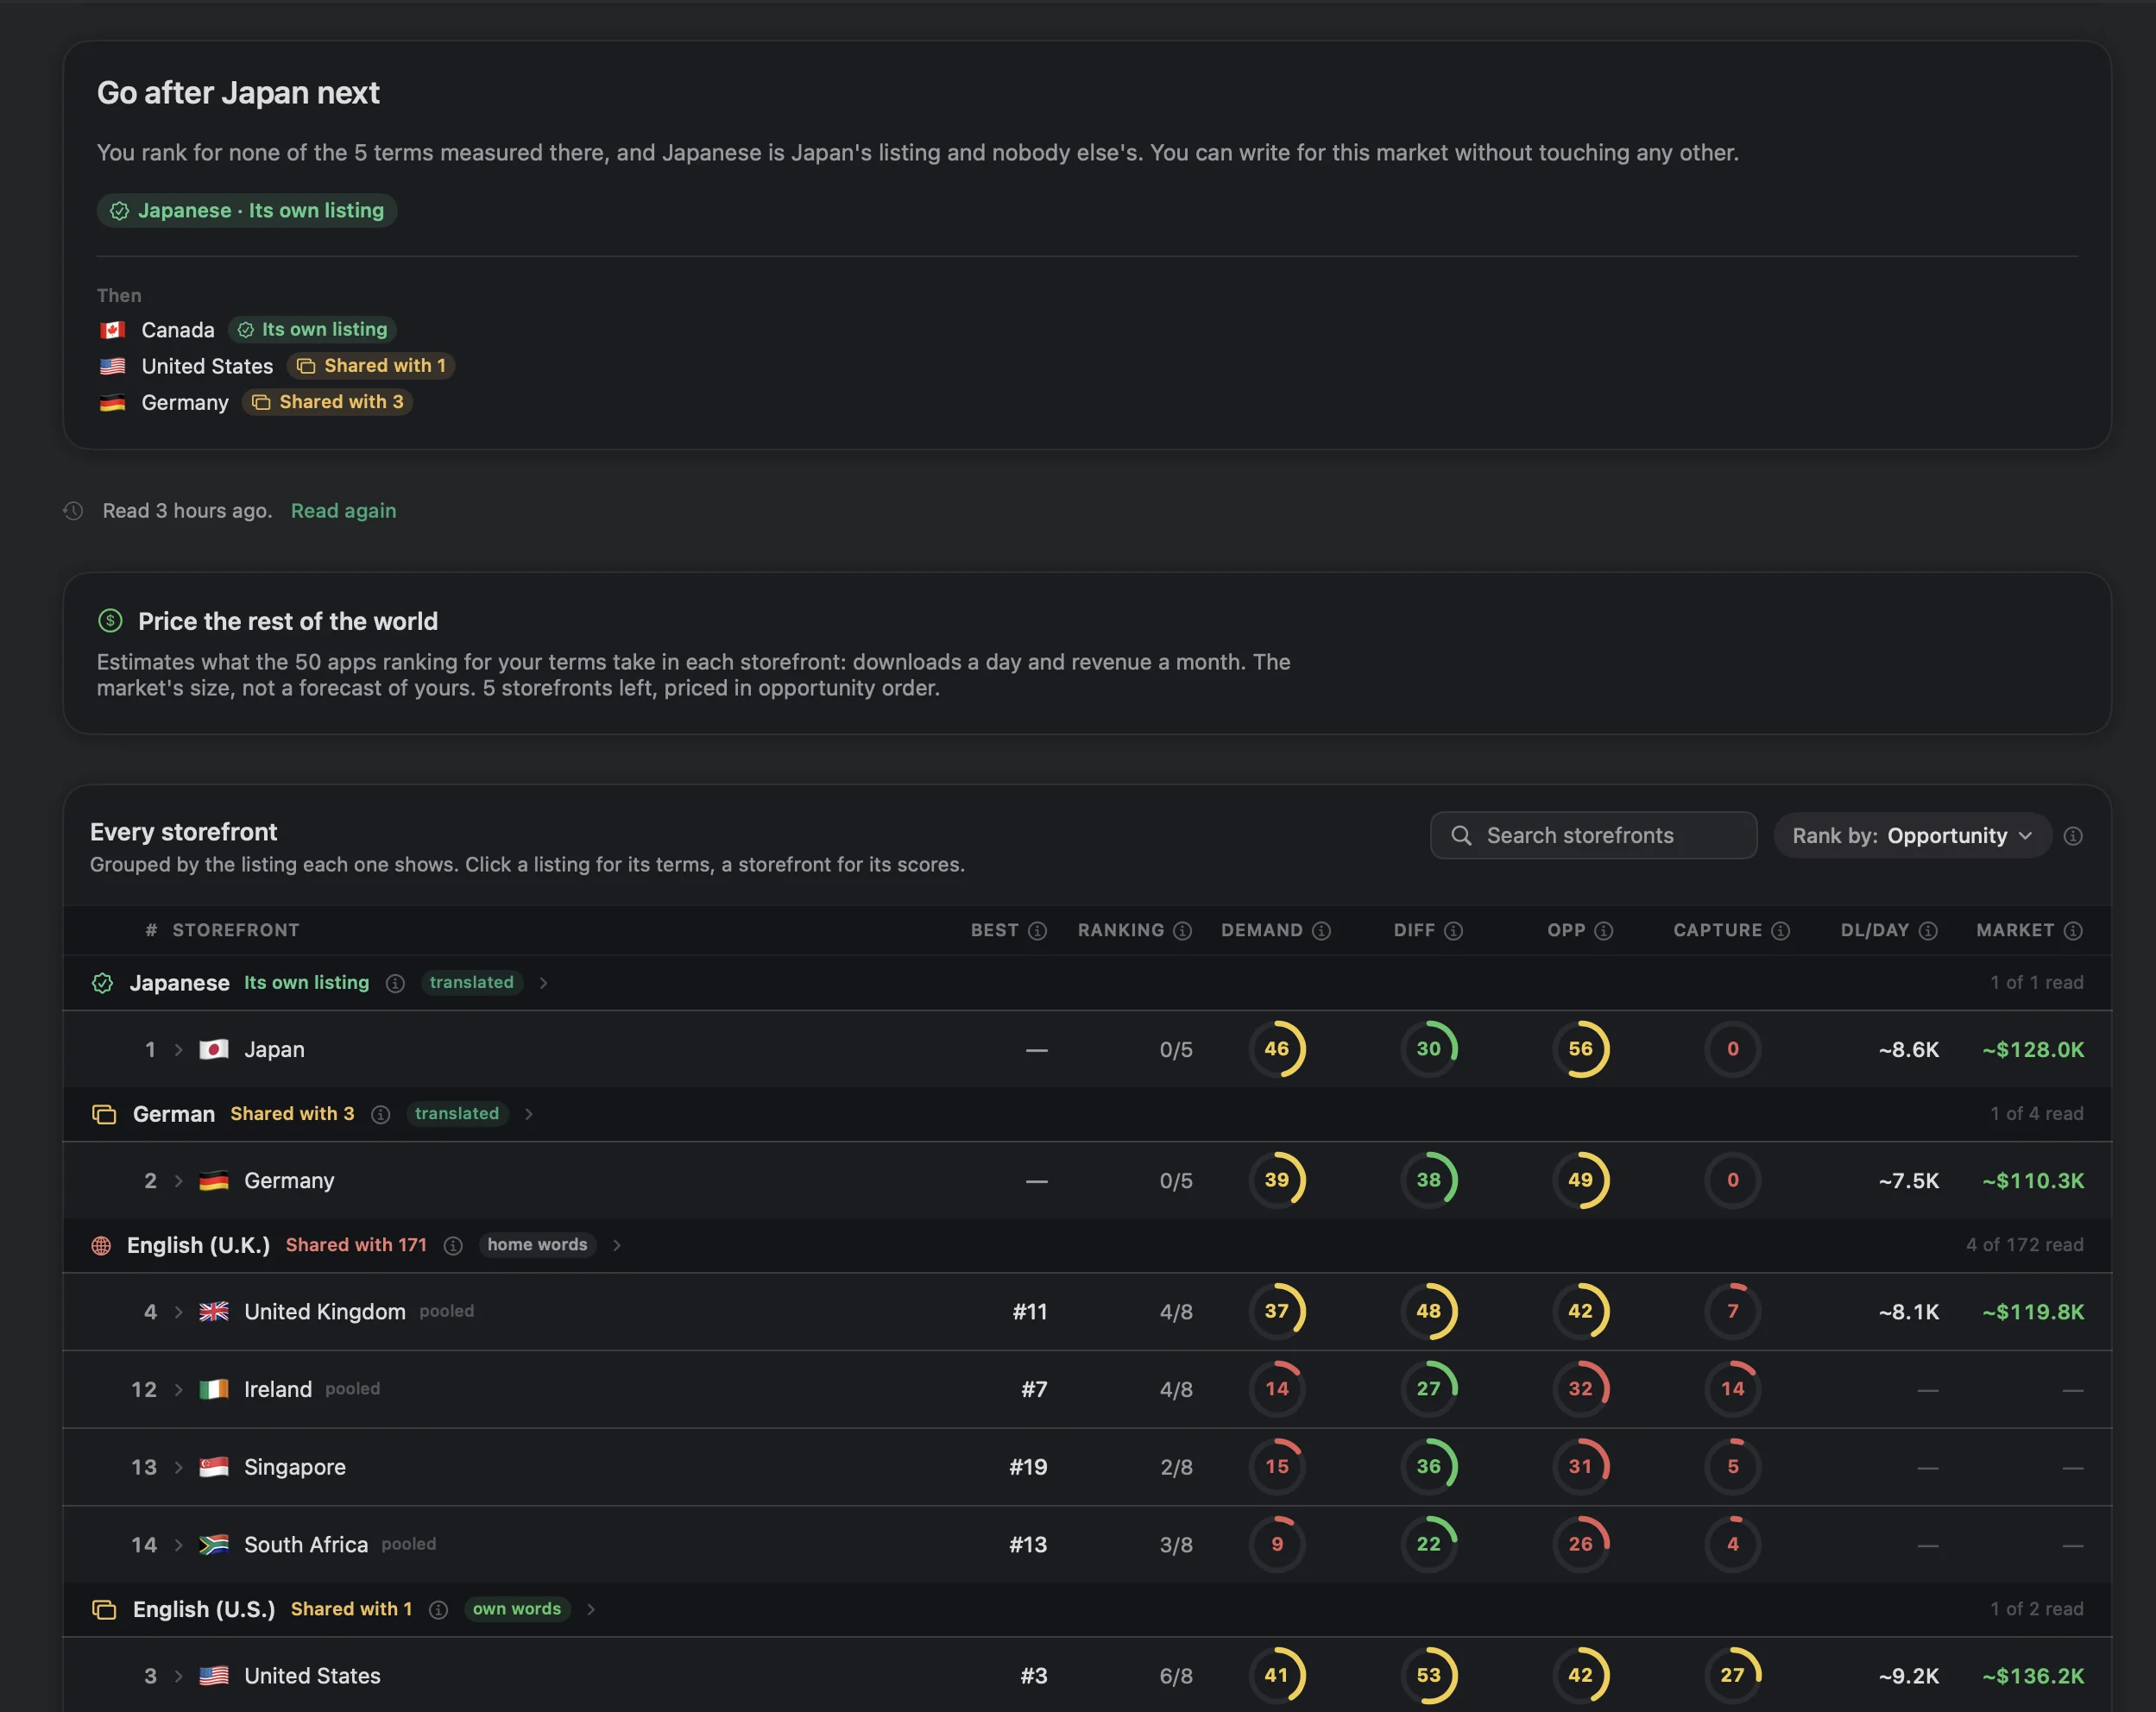Click the dollar icon in Price the rest heading

pos(110,621)
